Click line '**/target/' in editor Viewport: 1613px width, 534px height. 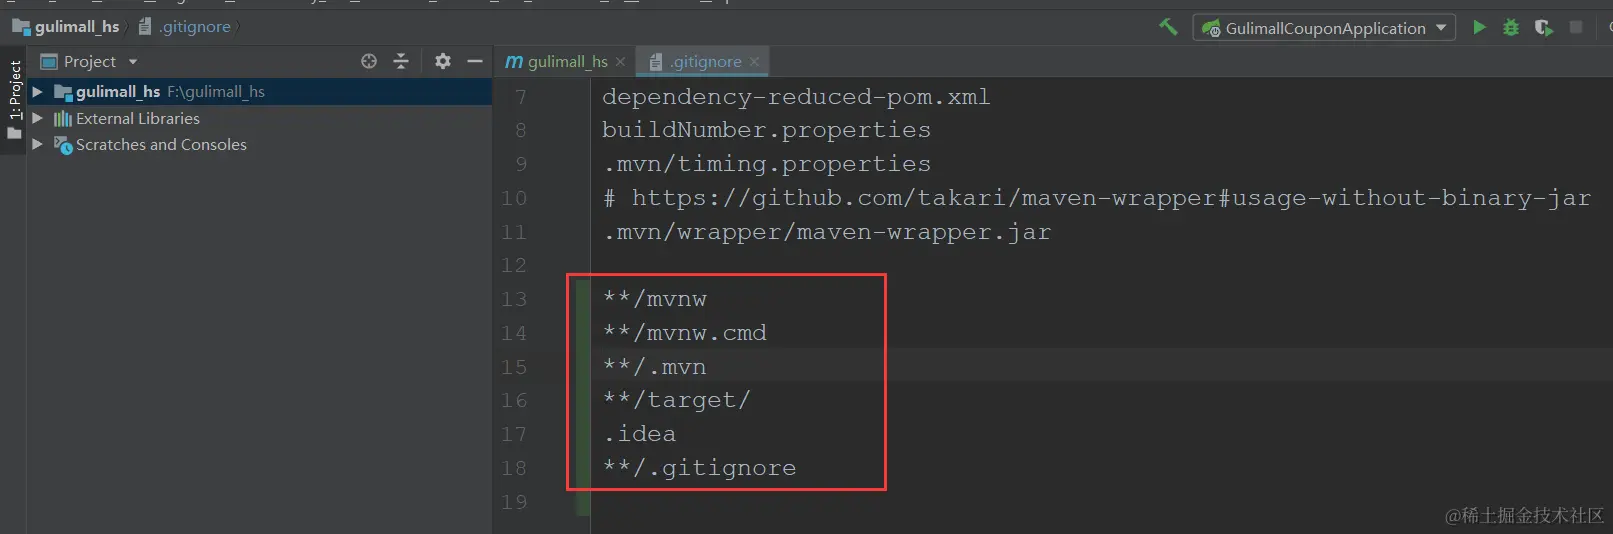point(676,400)
